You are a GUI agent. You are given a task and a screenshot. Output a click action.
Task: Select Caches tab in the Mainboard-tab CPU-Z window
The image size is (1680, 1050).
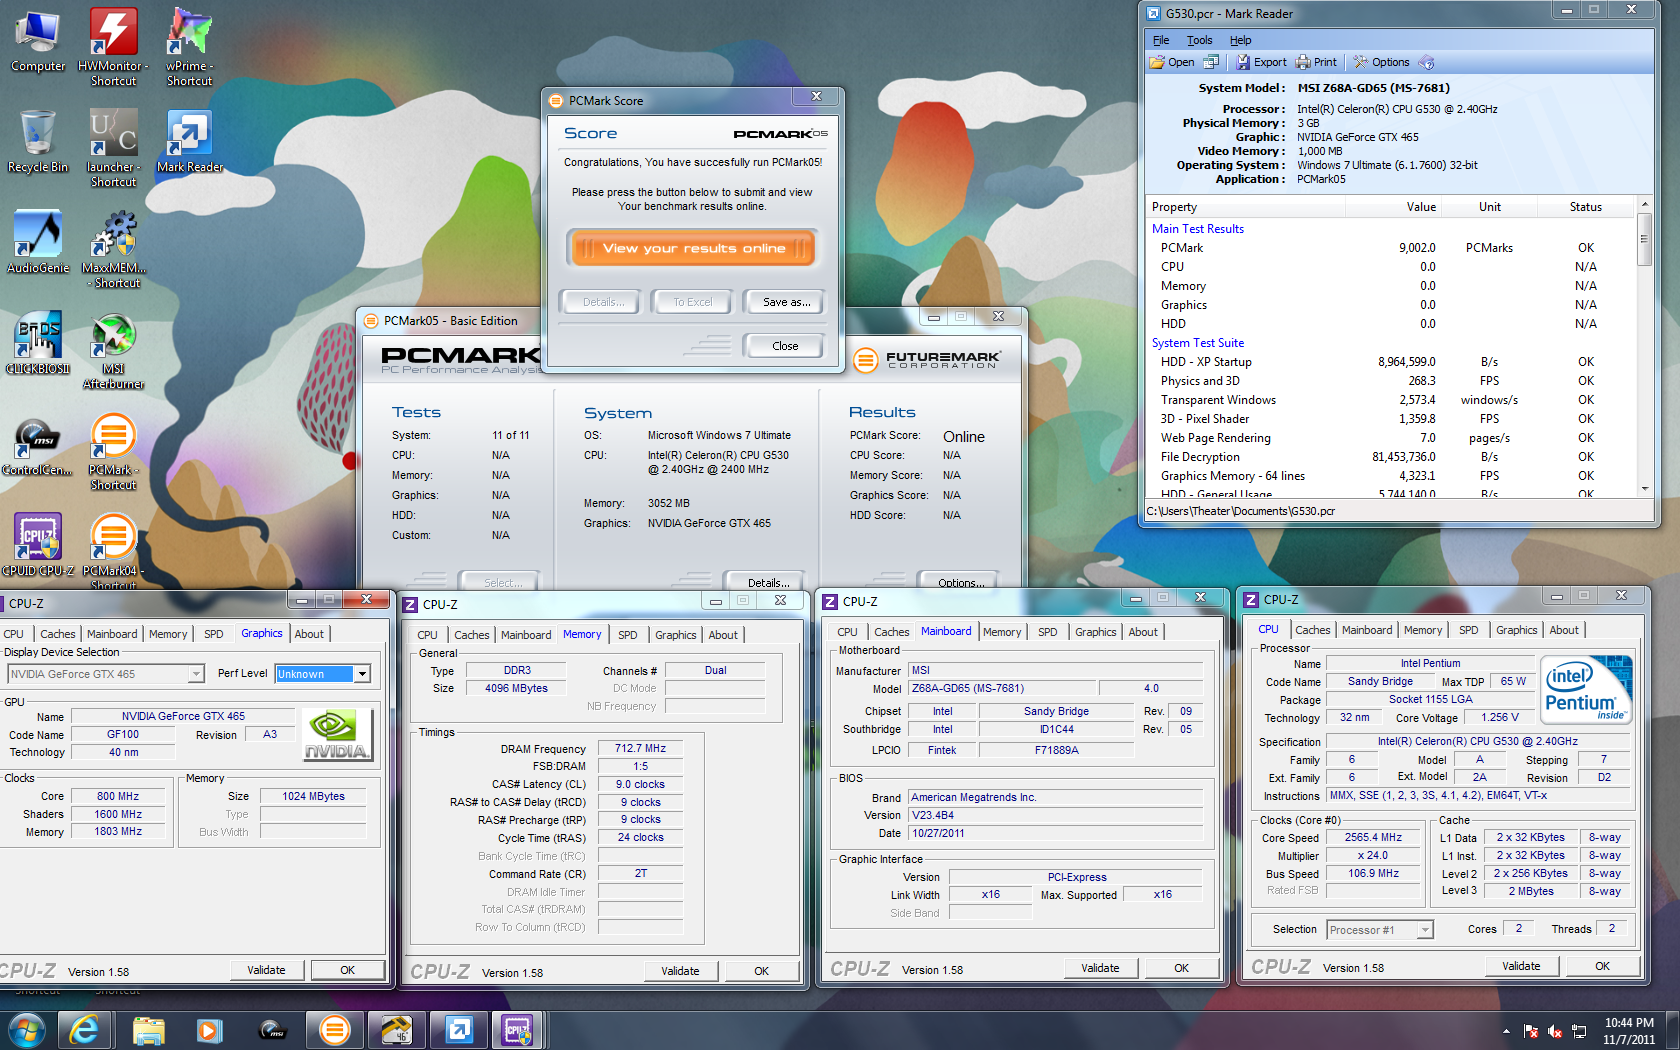point(891,632)
